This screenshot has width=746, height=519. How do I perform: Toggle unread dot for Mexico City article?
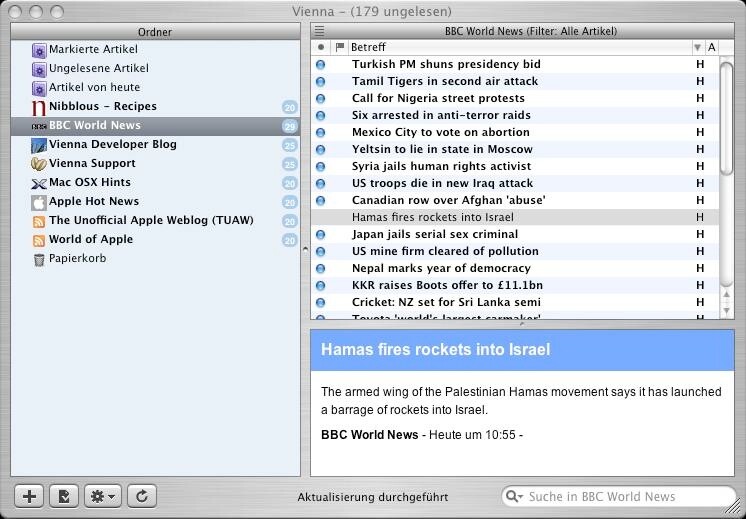pos(321,132)
